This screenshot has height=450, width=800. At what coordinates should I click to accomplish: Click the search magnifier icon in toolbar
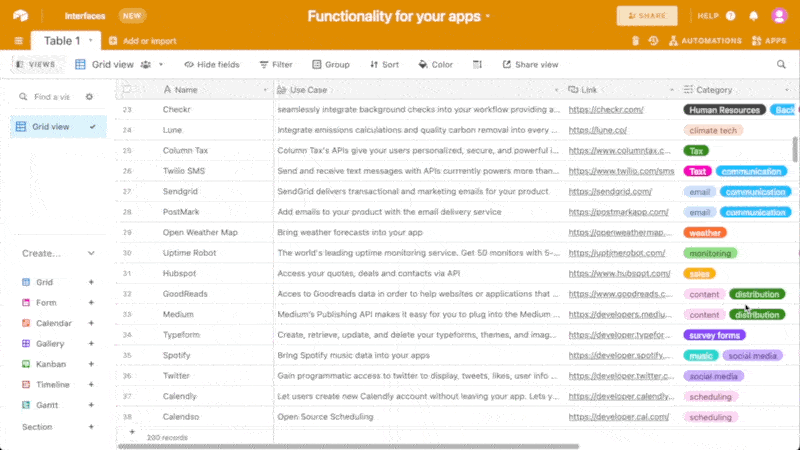(781, 64)
